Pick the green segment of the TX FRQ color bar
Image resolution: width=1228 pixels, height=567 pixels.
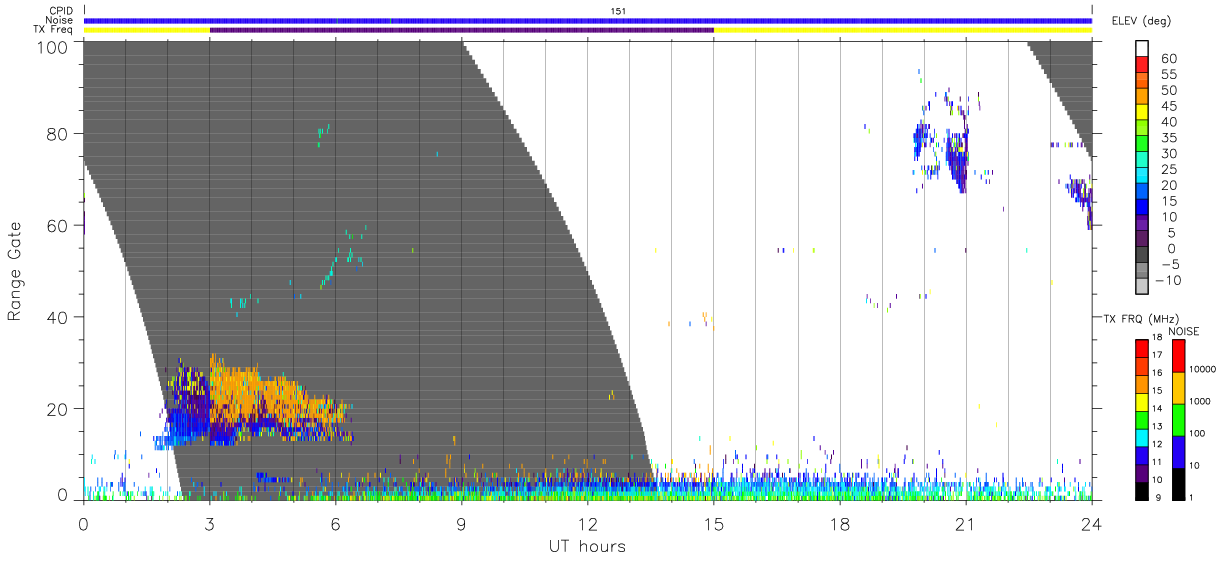[1142, 418]
